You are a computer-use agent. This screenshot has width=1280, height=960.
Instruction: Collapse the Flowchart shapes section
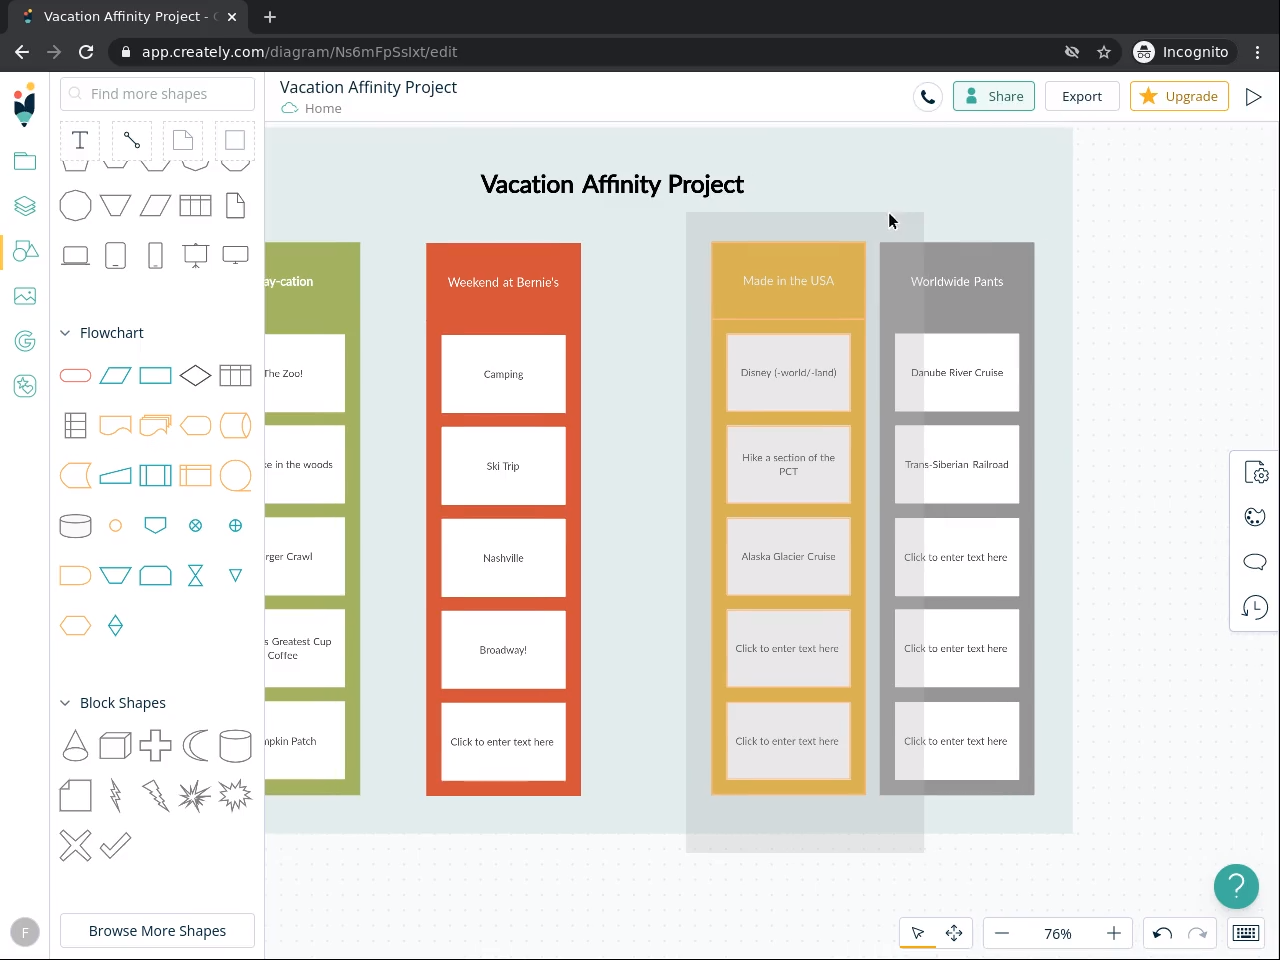[x=66, y=333]
